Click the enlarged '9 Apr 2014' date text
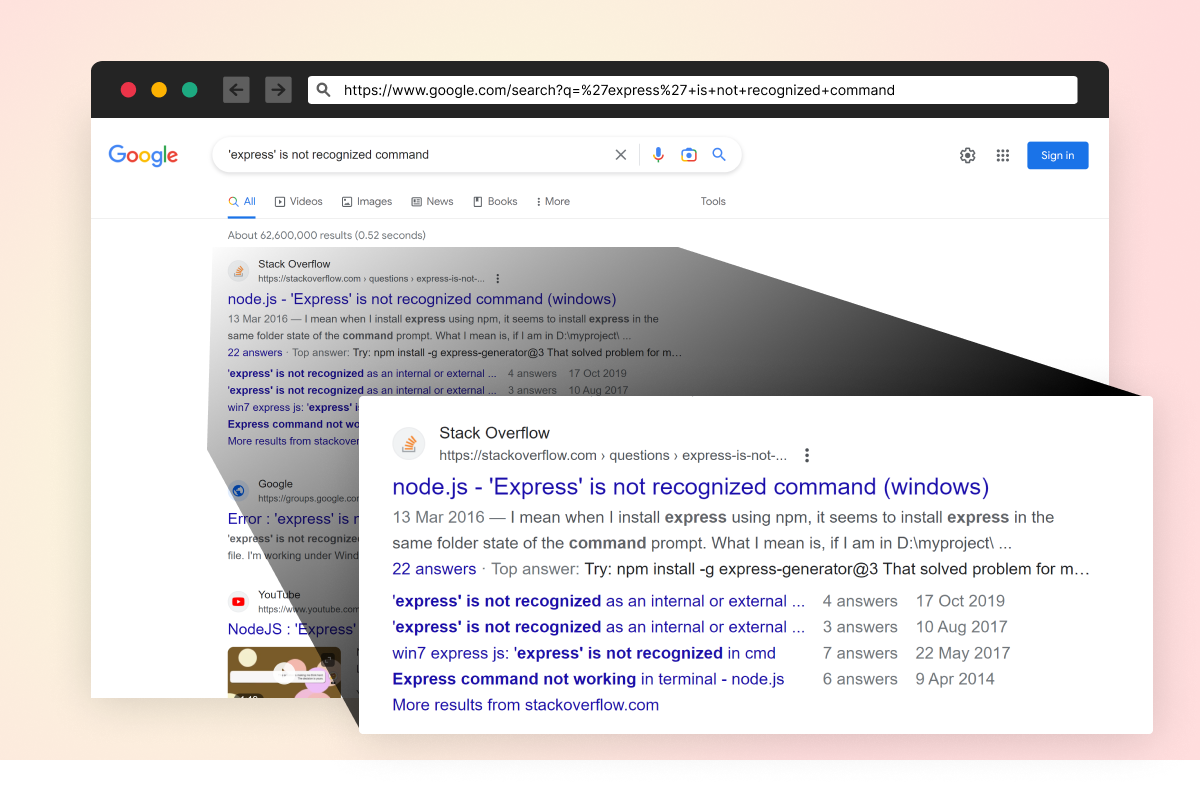1203x788 pixels. point(955,679)
